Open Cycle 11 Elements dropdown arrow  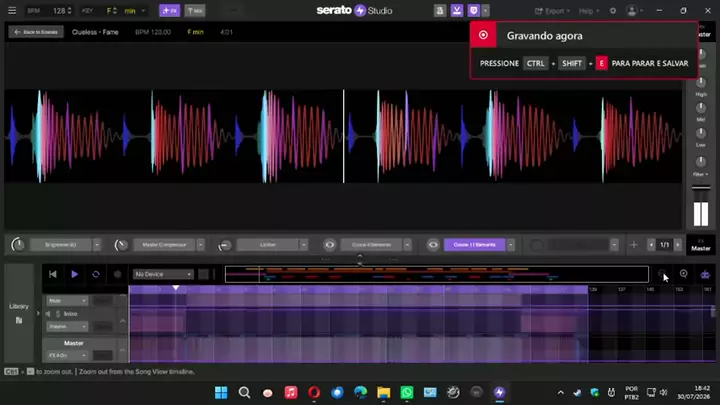click(x=511, y=245)
